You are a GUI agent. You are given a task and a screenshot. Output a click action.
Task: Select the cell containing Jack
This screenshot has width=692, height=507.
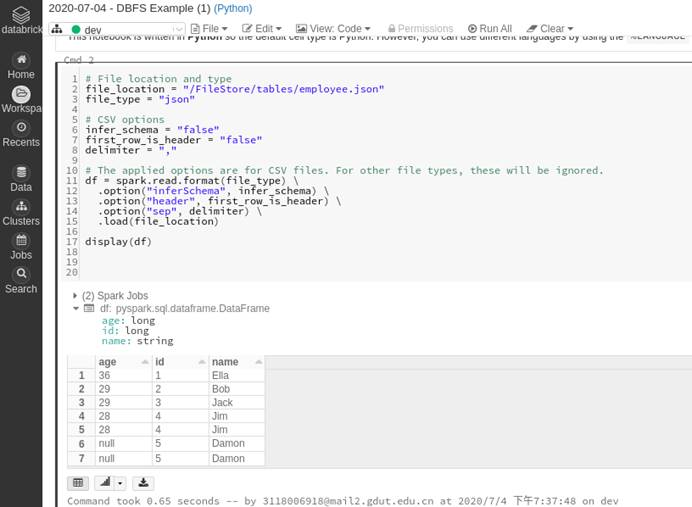[x=237, y=402]
